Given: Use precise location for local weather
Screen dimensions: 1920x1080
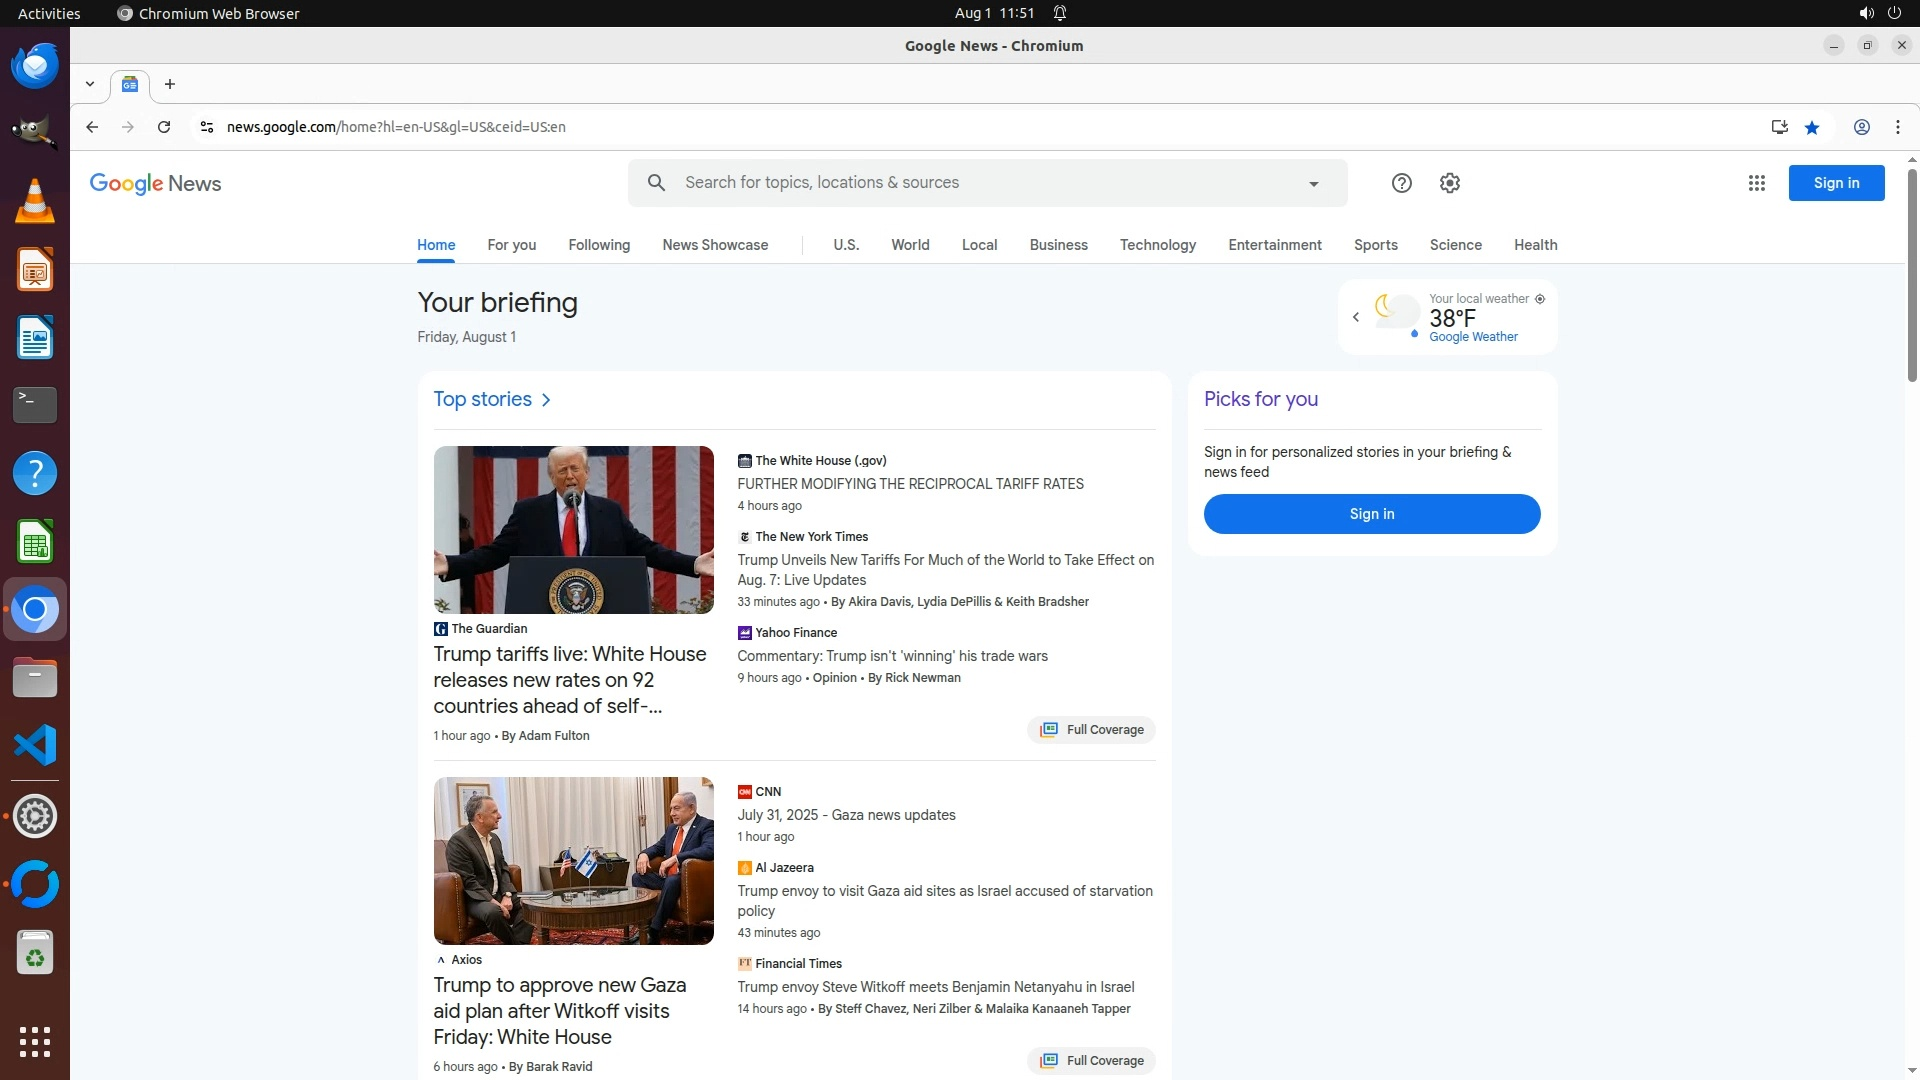Looking at the screenshot, I should [1540, 299].
